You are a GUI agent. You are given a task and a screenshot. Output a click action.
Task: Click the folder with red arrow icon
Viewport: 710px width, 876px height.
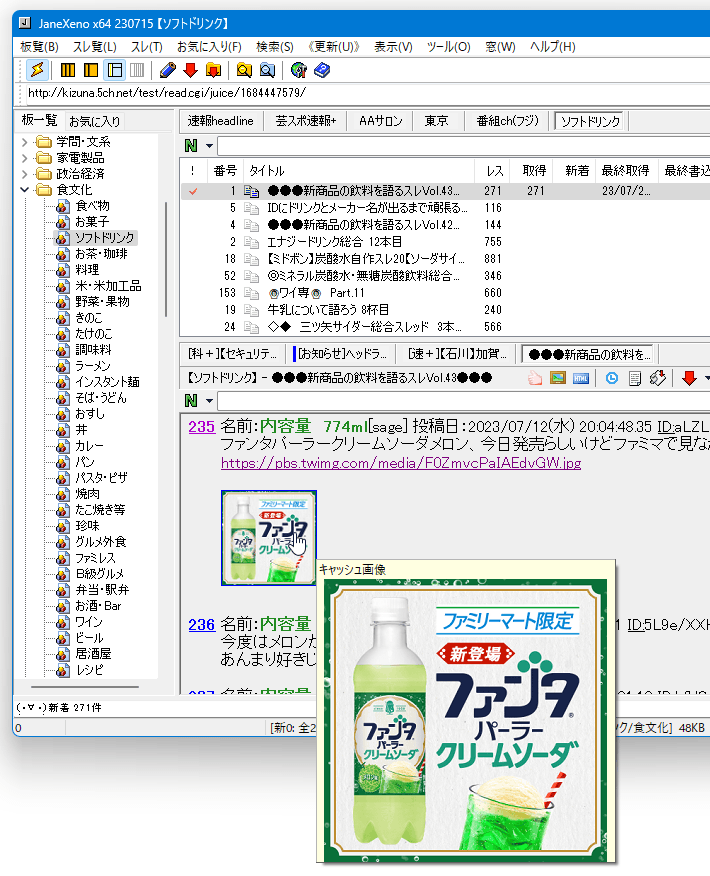[x=213, y=70]
